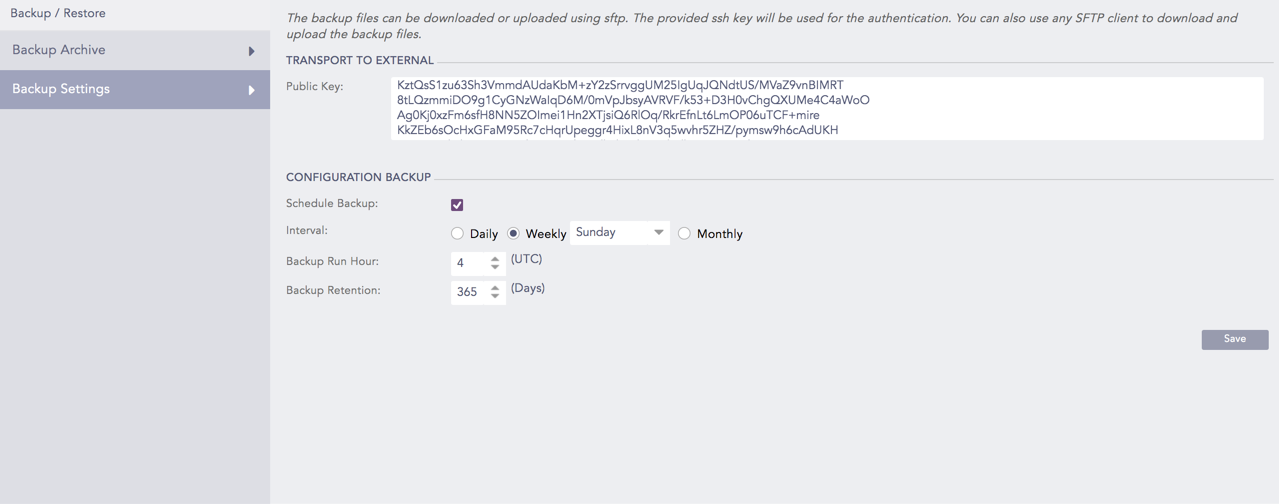Click the Transport to External section header
This screenshot has width=1279, height=504.
(x=360, y=60)
